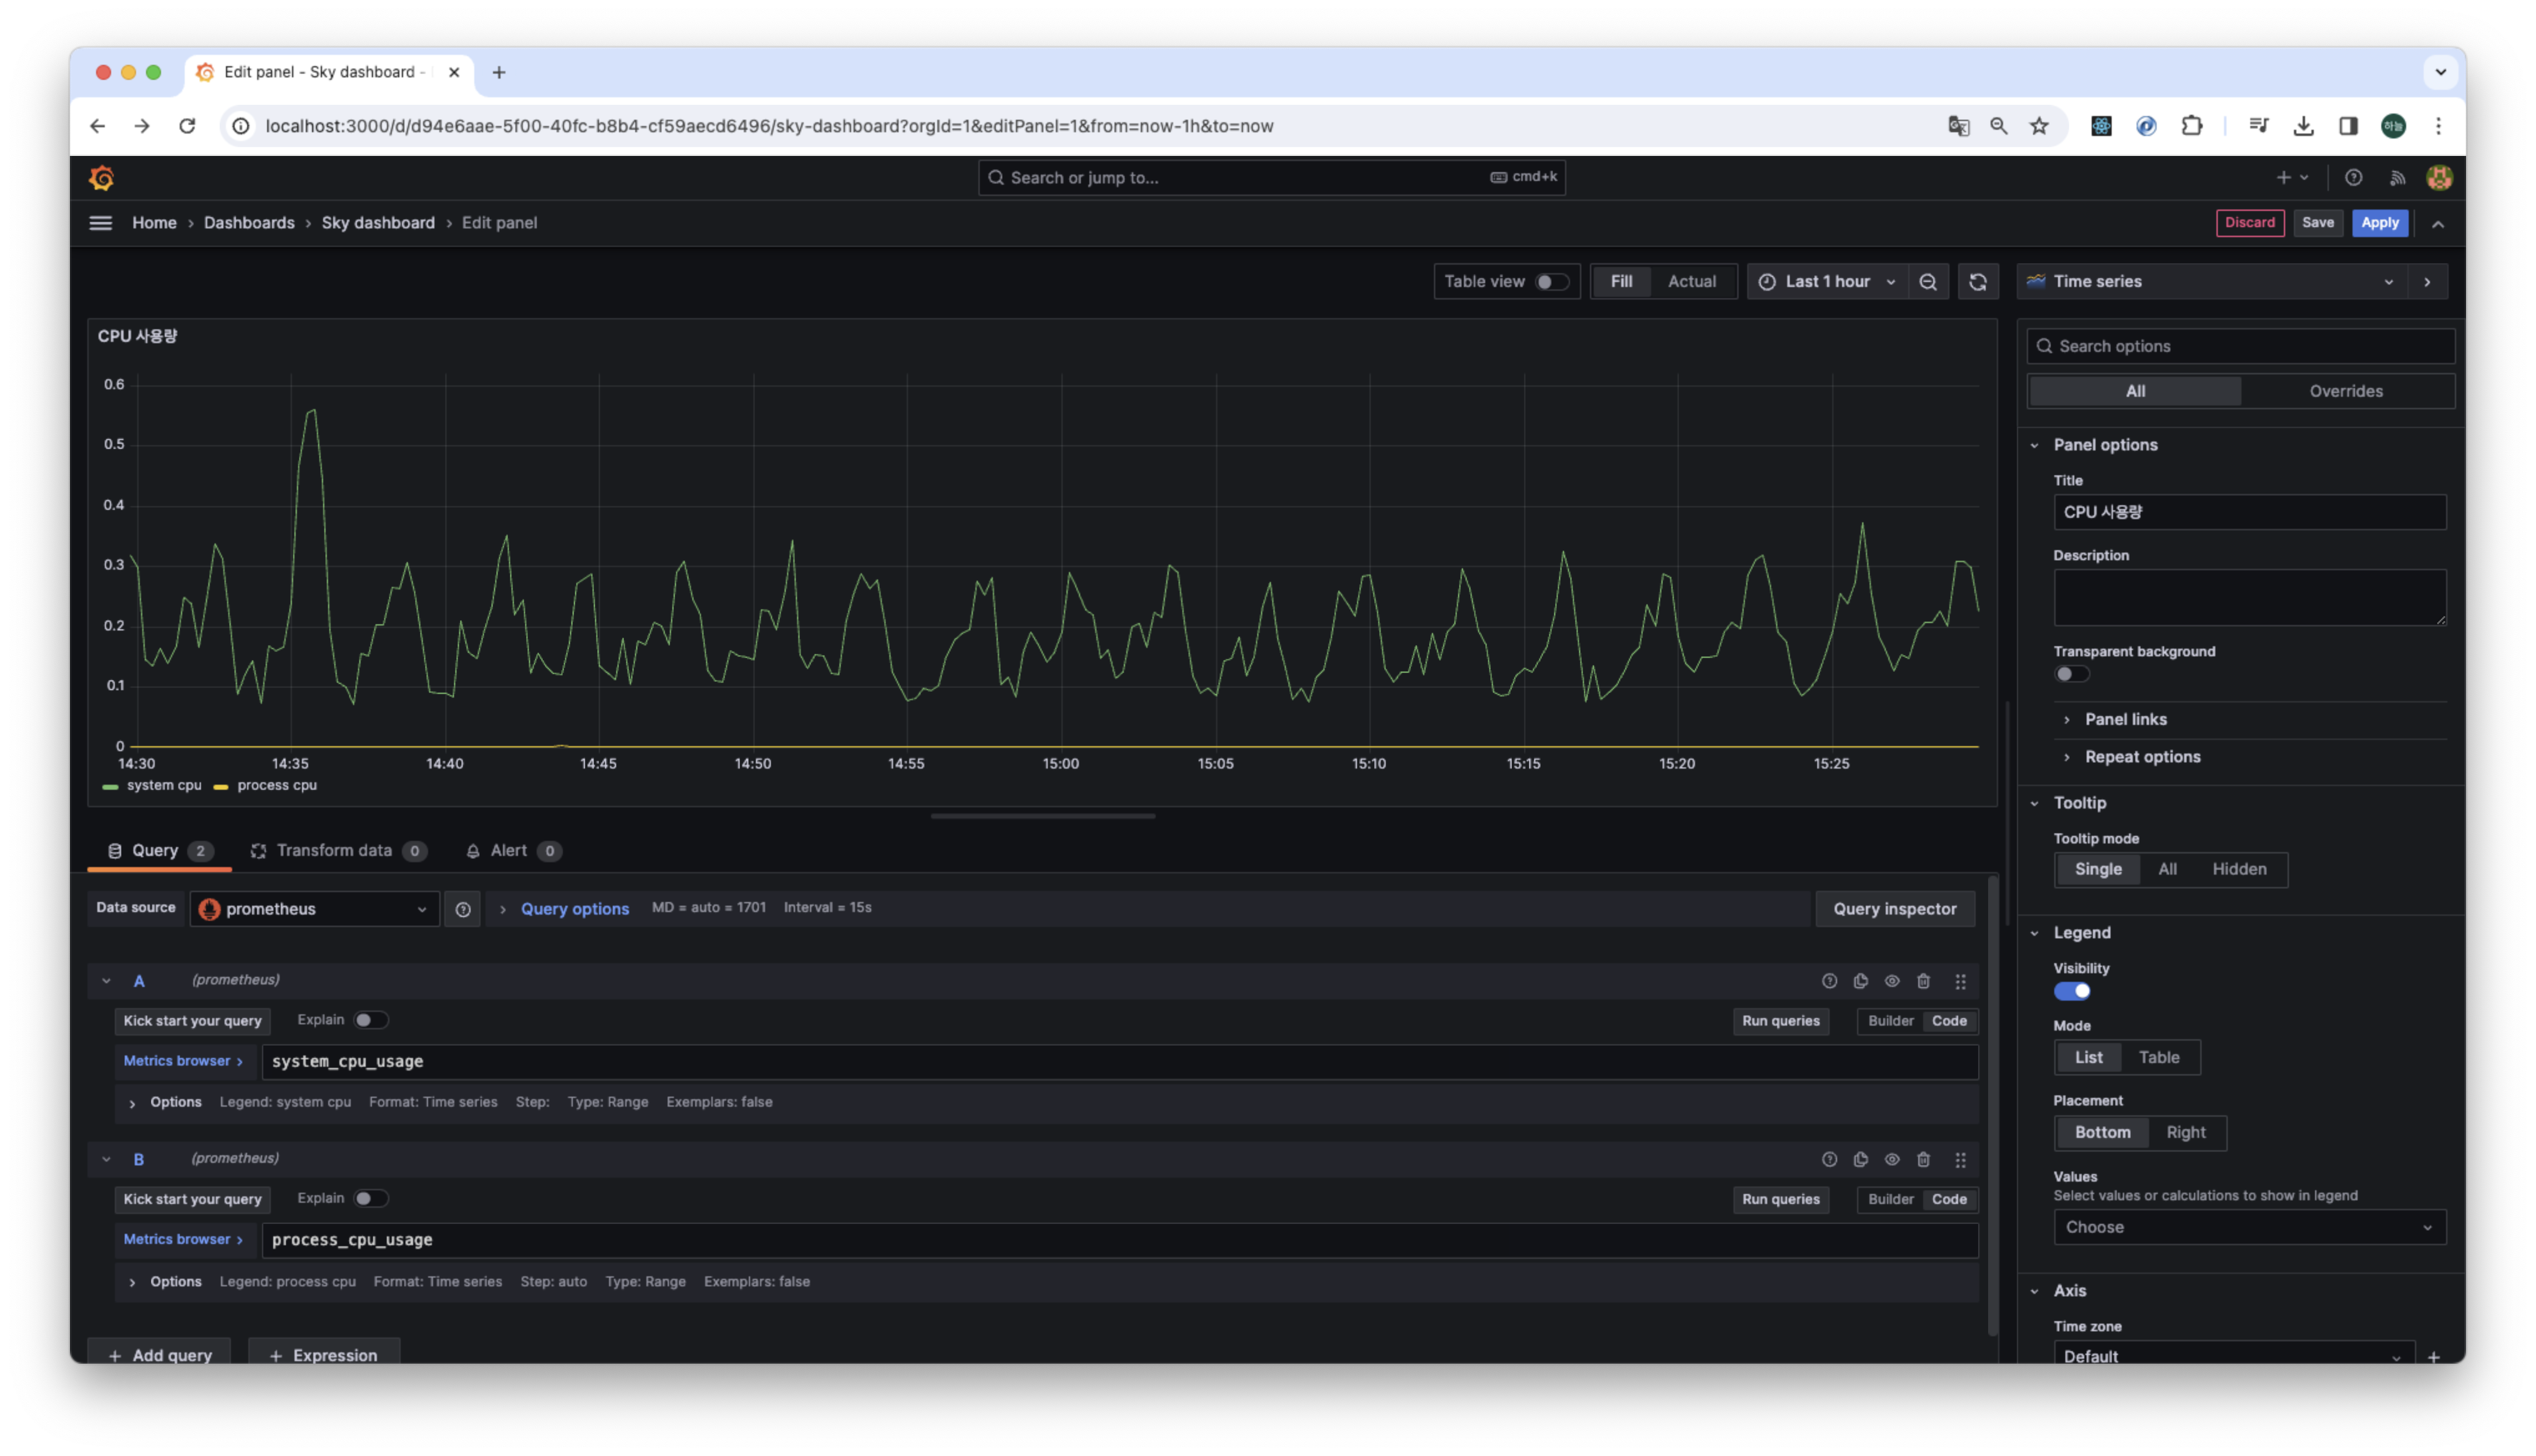
Task: Switch to the Overrides tab
Action: 2345,391
